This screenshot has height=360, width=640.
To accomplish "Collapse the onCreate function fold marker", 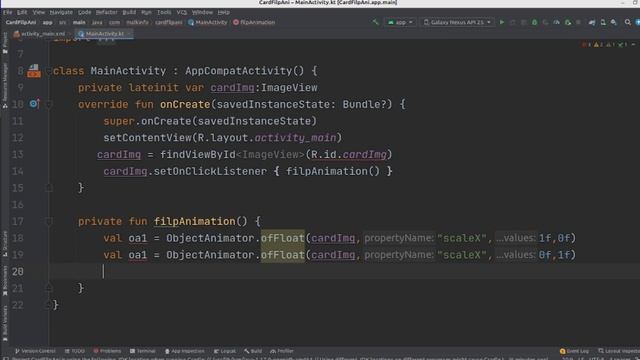I will [49, 104].
